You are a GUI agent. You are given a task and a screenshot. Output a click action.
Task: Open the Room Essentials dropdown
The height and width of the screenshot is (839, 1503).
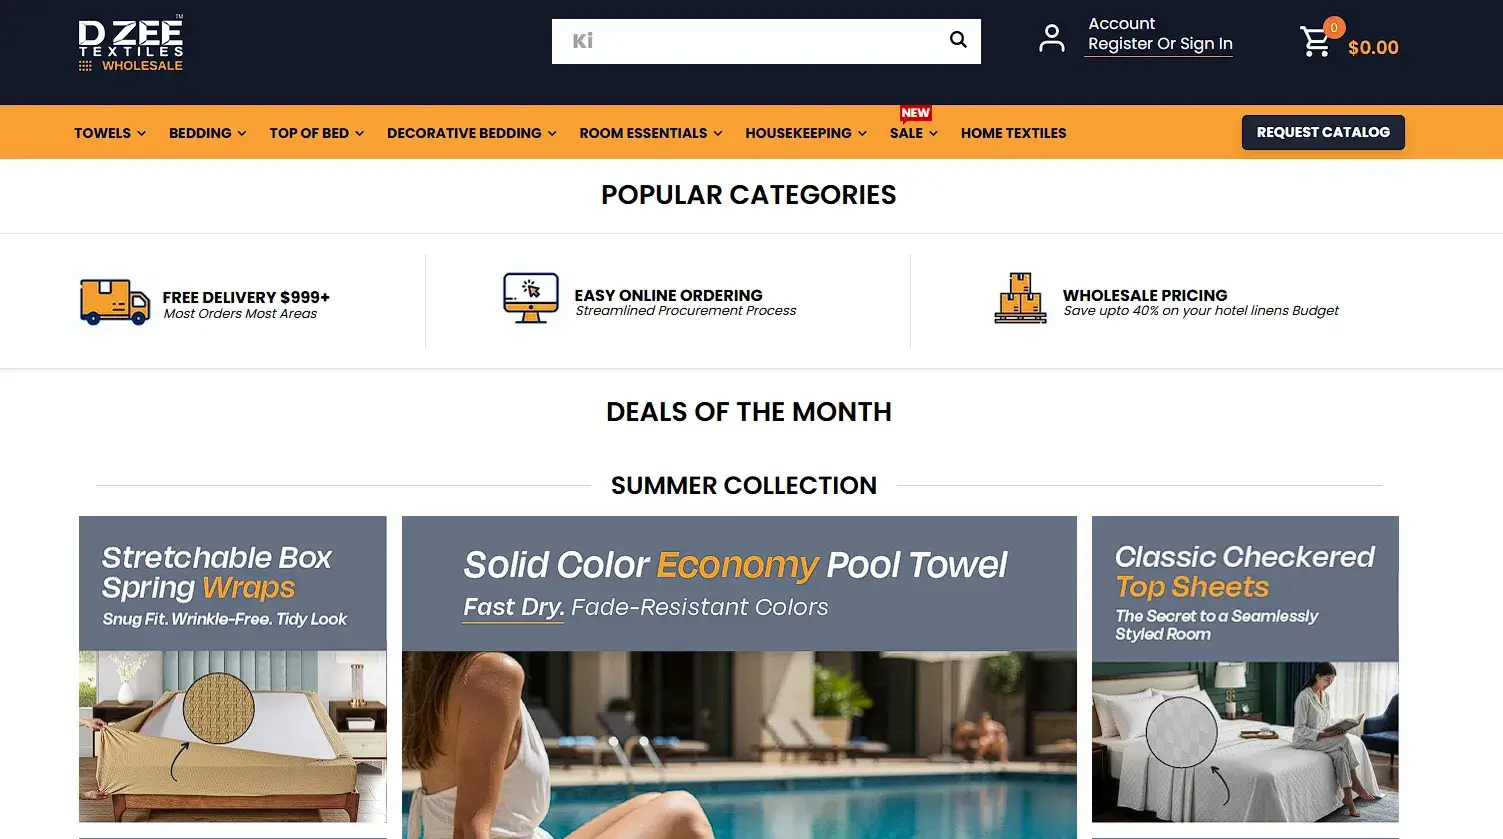click(x=651, y=133)
